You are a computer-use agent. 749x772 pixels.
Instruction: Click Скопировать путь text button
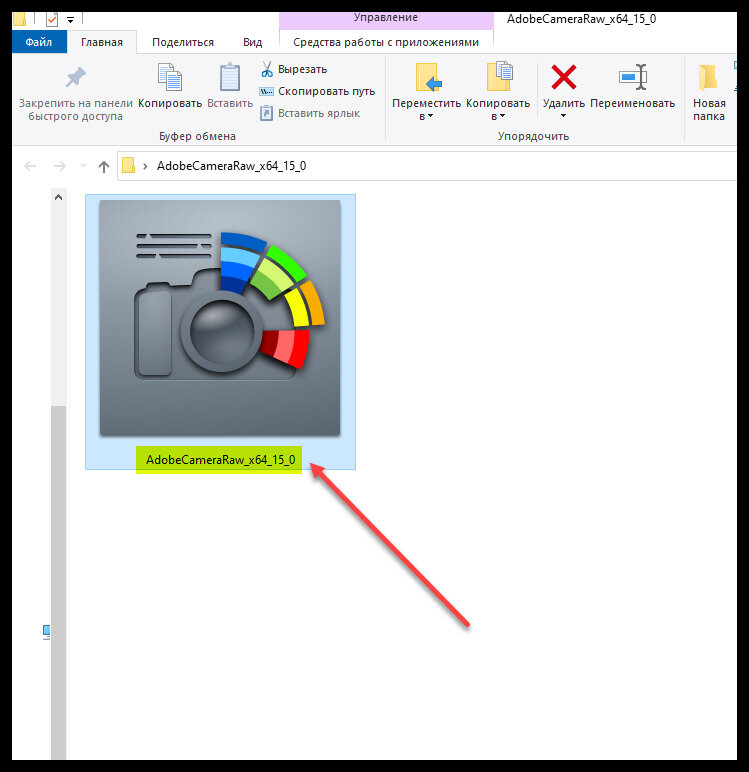point(326,91)
